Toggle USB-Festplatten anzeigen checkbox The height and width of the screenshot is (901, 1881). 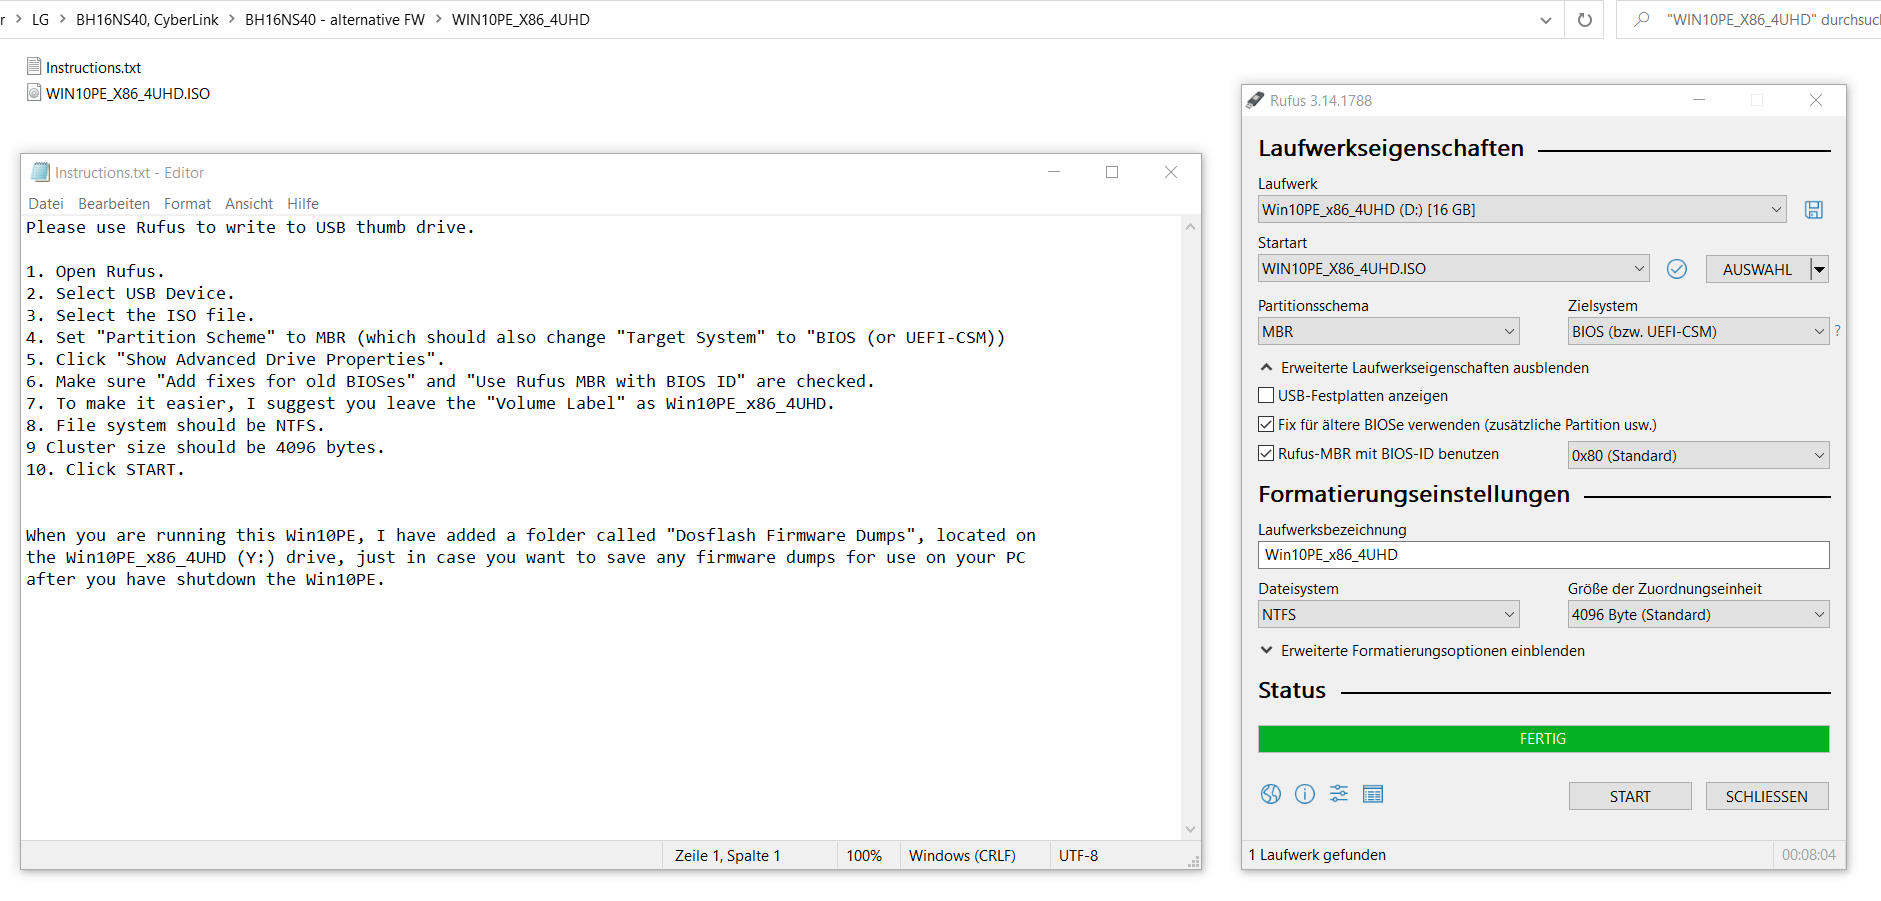tap(1266, 396)
